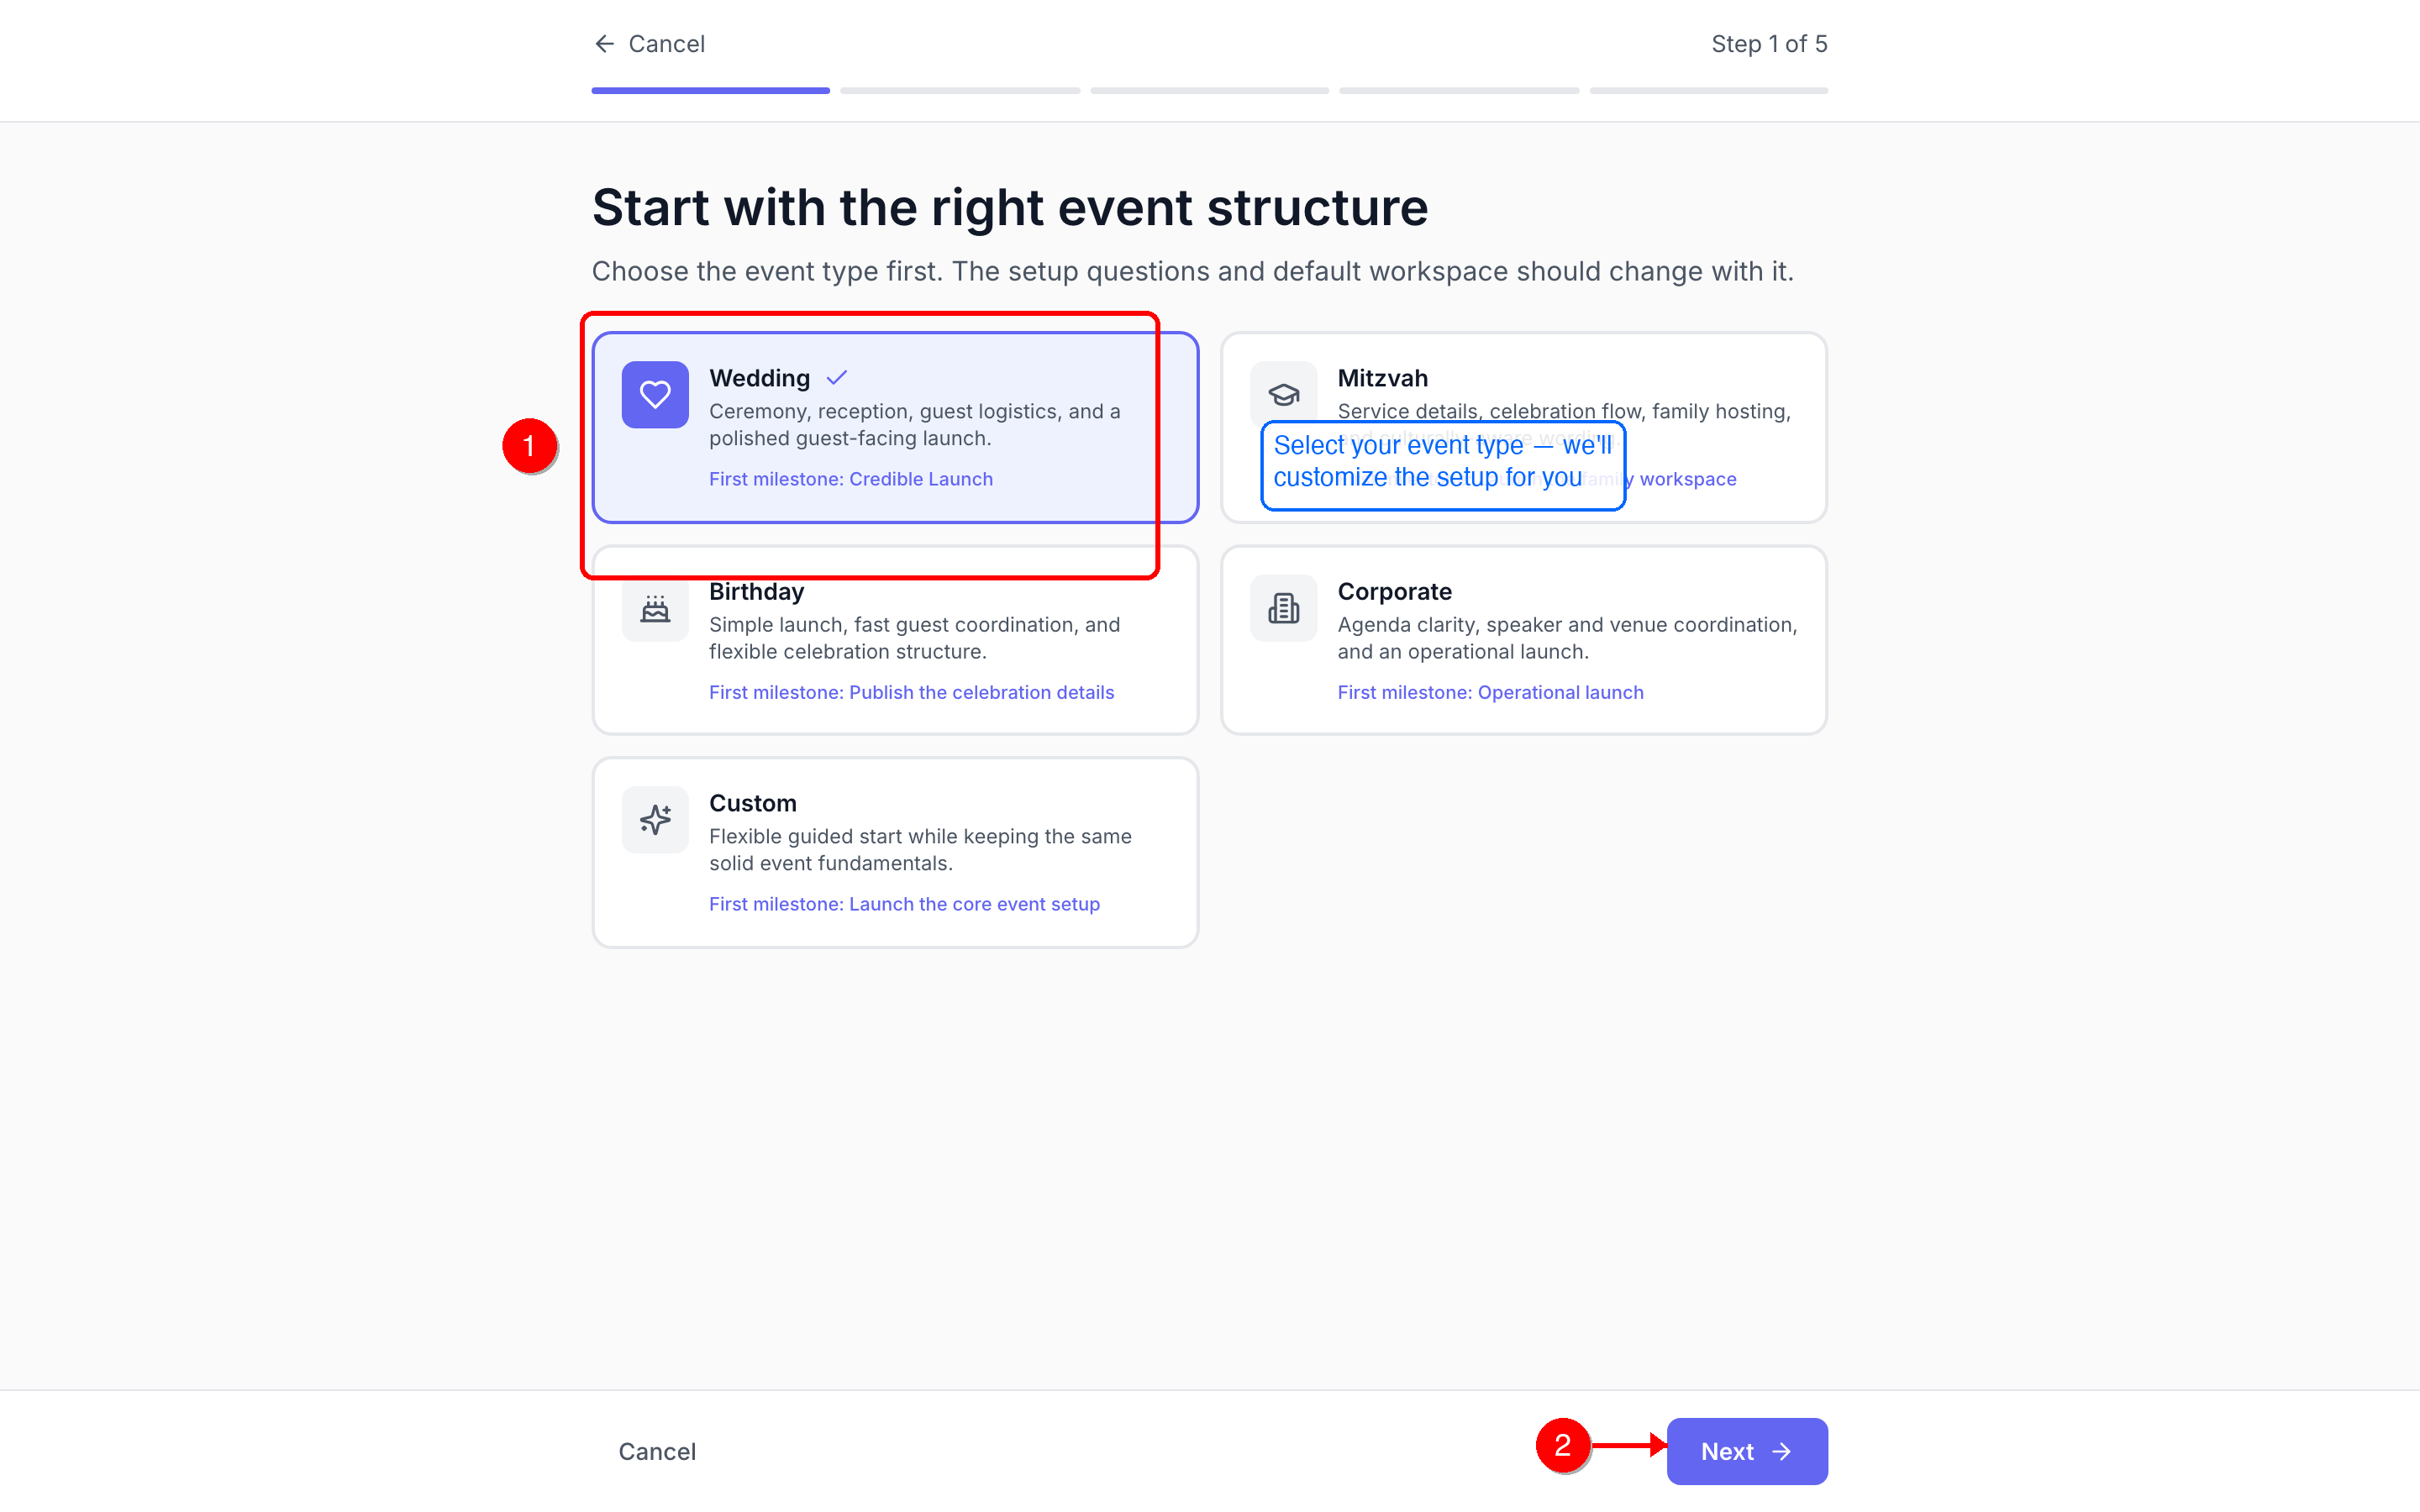Click the Custom sparkle icon
The width and height of the screenshot is (2420, 1512).
tap(655, 820)
